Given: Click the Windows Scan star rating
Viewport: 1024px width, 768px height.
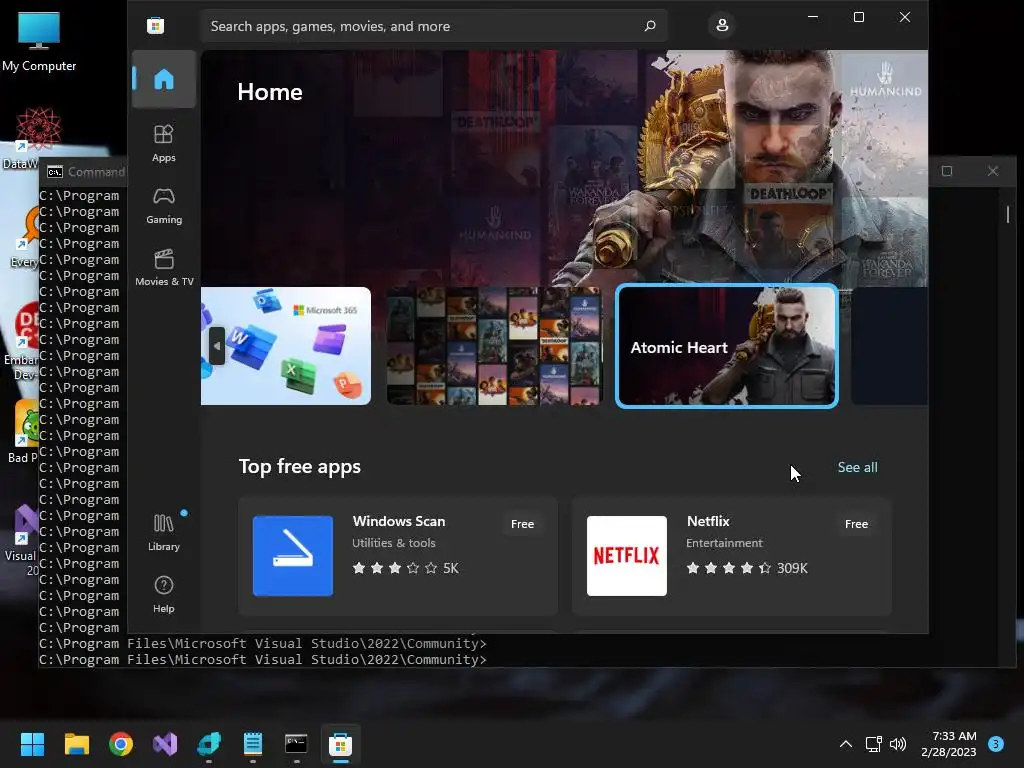Looking at the screenshot, I should [405, 568].
